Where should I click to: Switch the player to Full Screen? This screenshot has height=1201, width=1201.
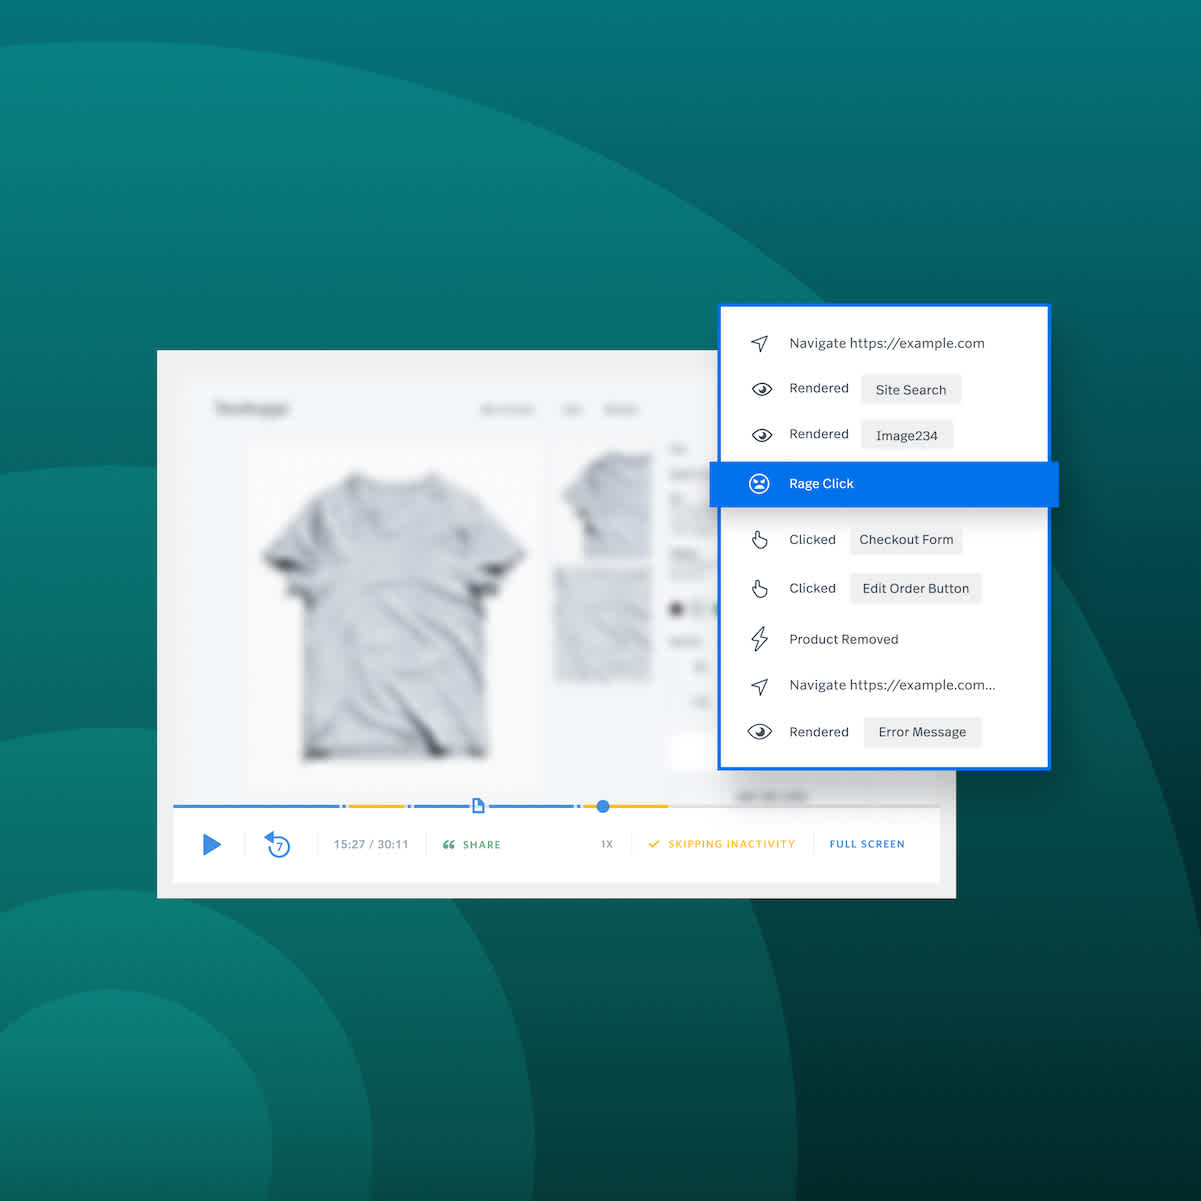[867, 844]
